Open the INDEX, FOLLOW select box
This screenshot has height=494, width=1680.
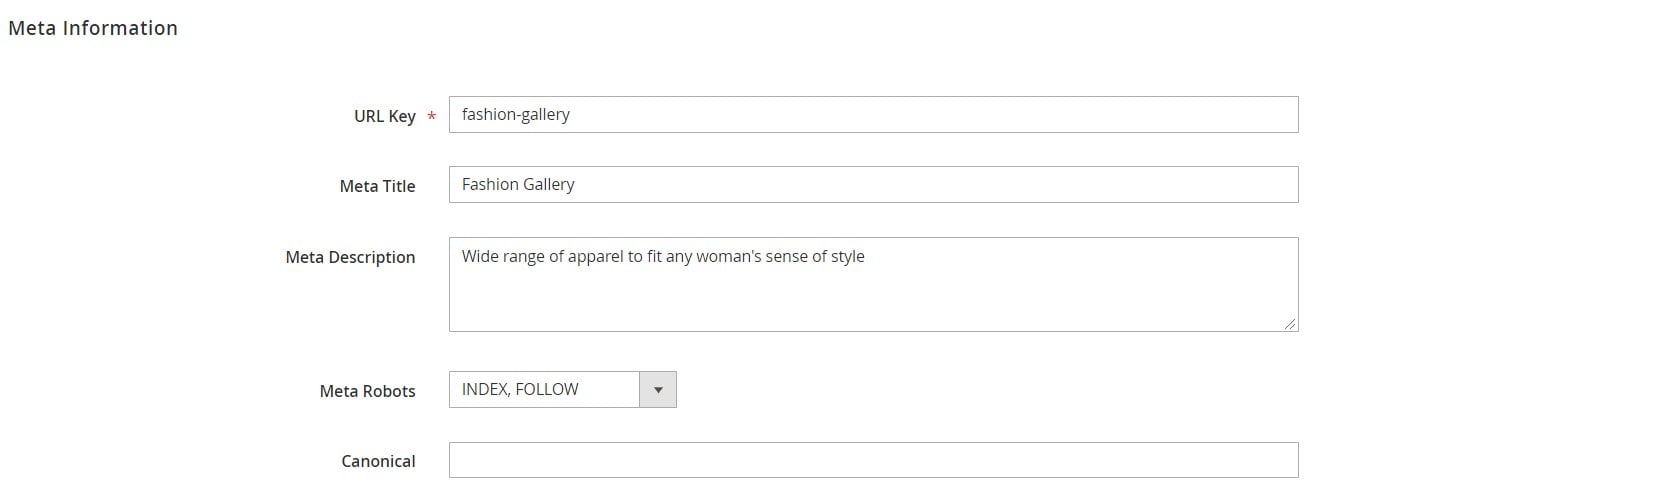tap(563, 390)
